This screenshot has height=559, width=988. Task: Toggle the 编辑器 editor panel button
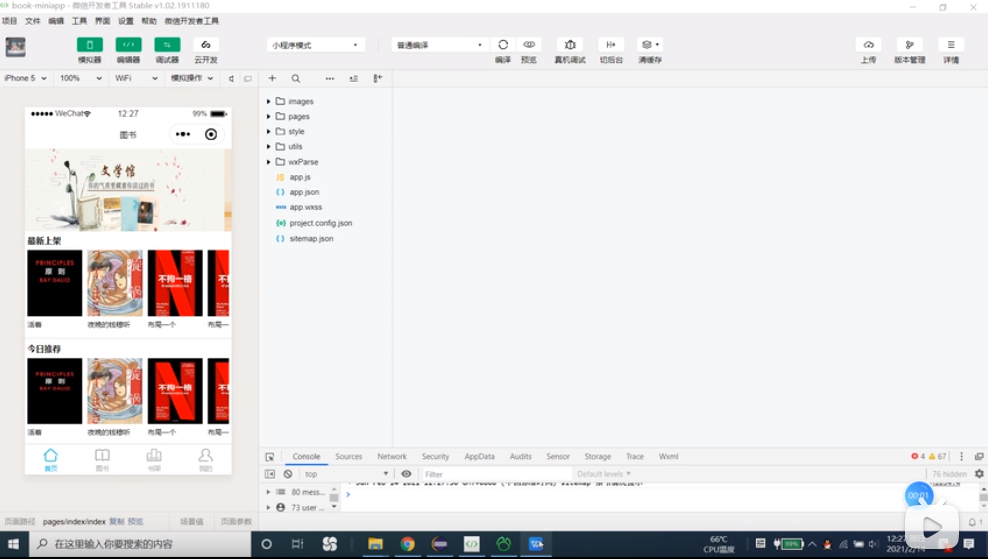tap(129, 45)
